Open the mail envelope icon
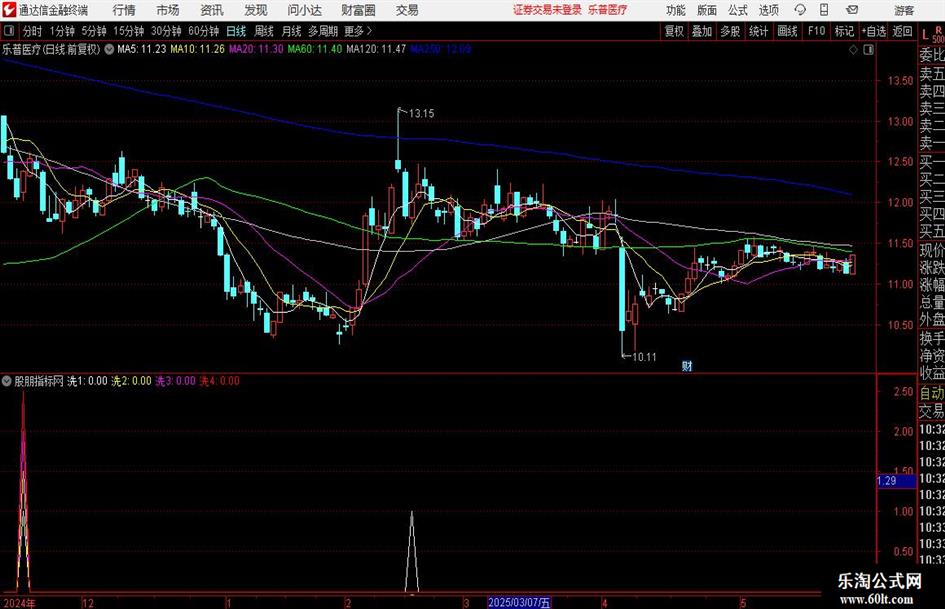 (852, 10)
